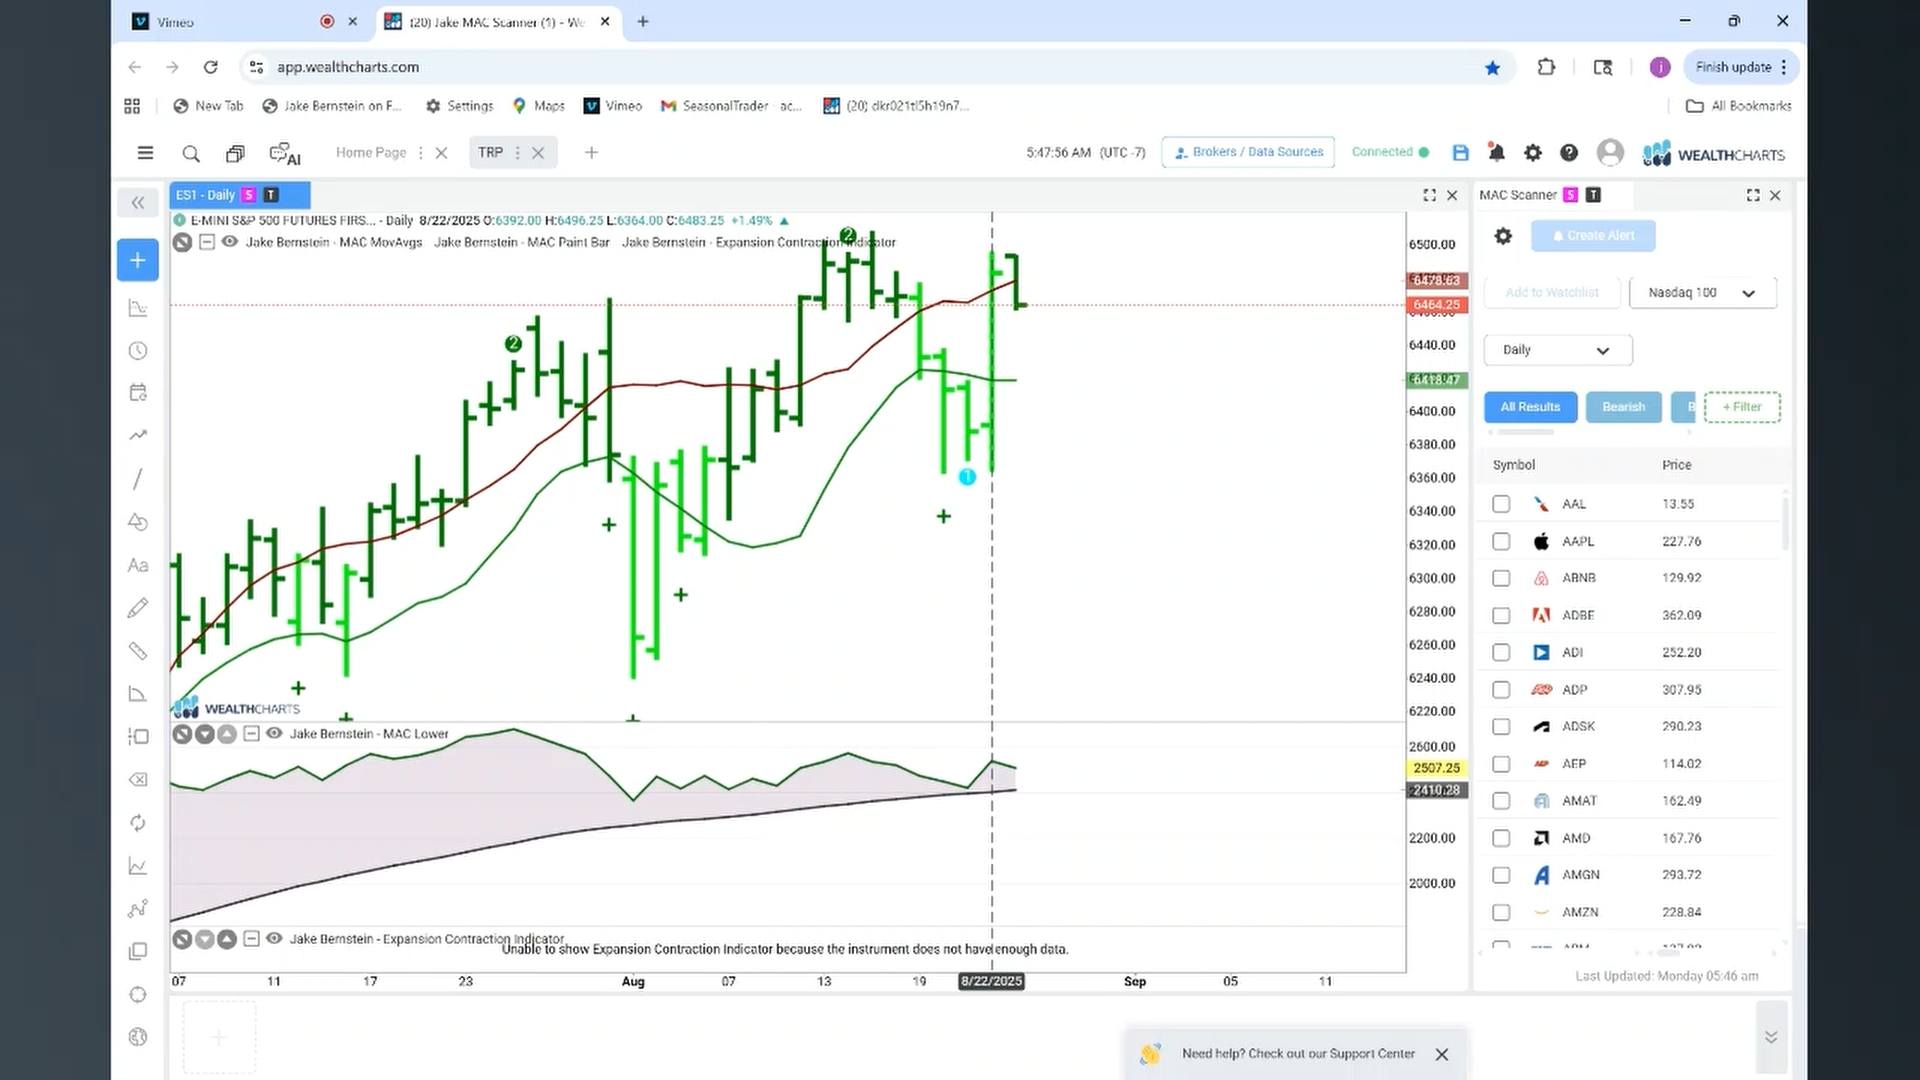This screenshot has width=1920, height=1080.
Task: Click the layouts windows icon beside search
Action: point(235,153)
